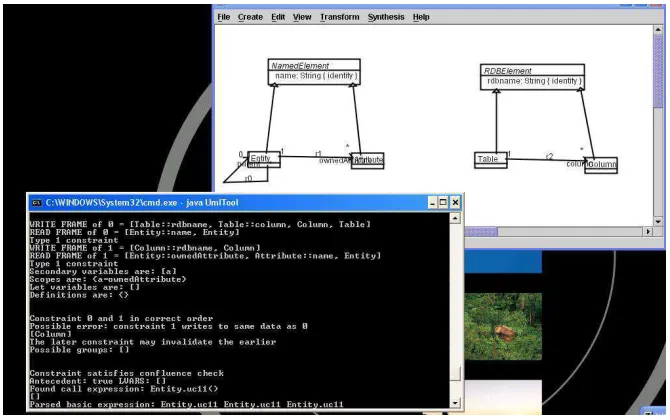Open the File menu
Image resolution: width=670 pixels, height=420 pixels.
tap(223, 17)
